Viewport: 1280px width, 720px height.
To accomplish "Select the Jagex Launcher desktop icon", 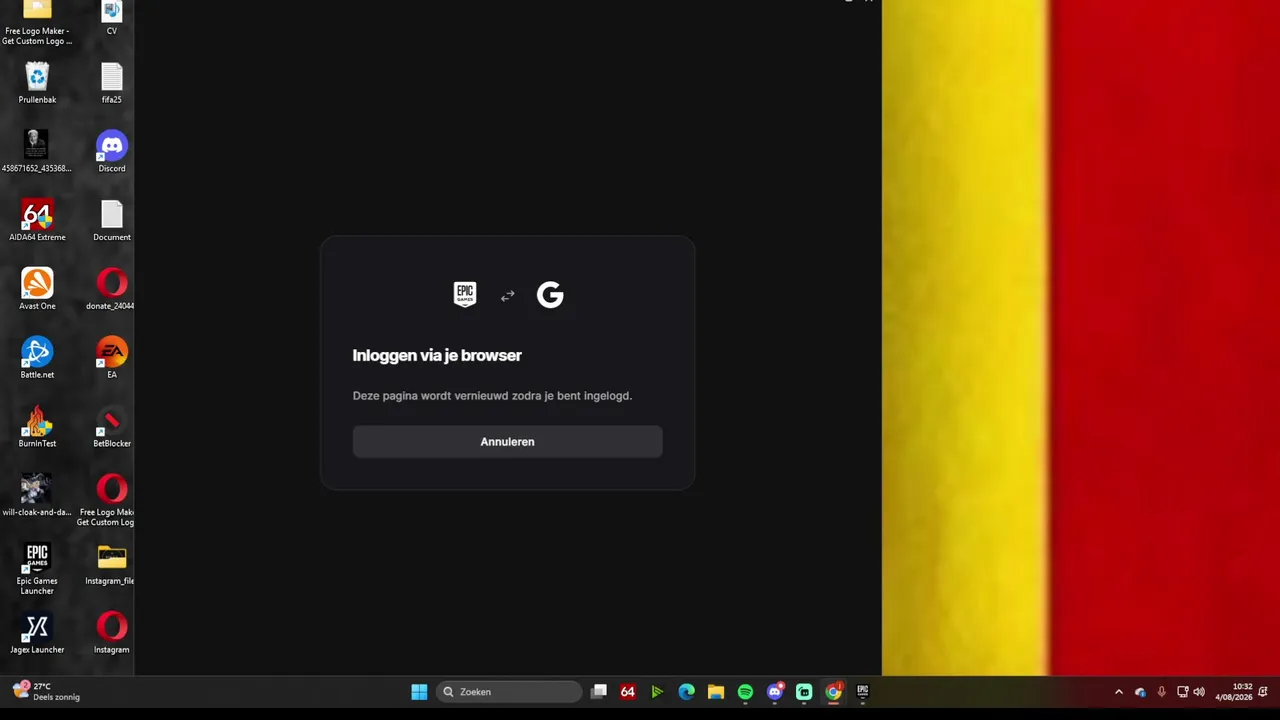I will [37, 634].
